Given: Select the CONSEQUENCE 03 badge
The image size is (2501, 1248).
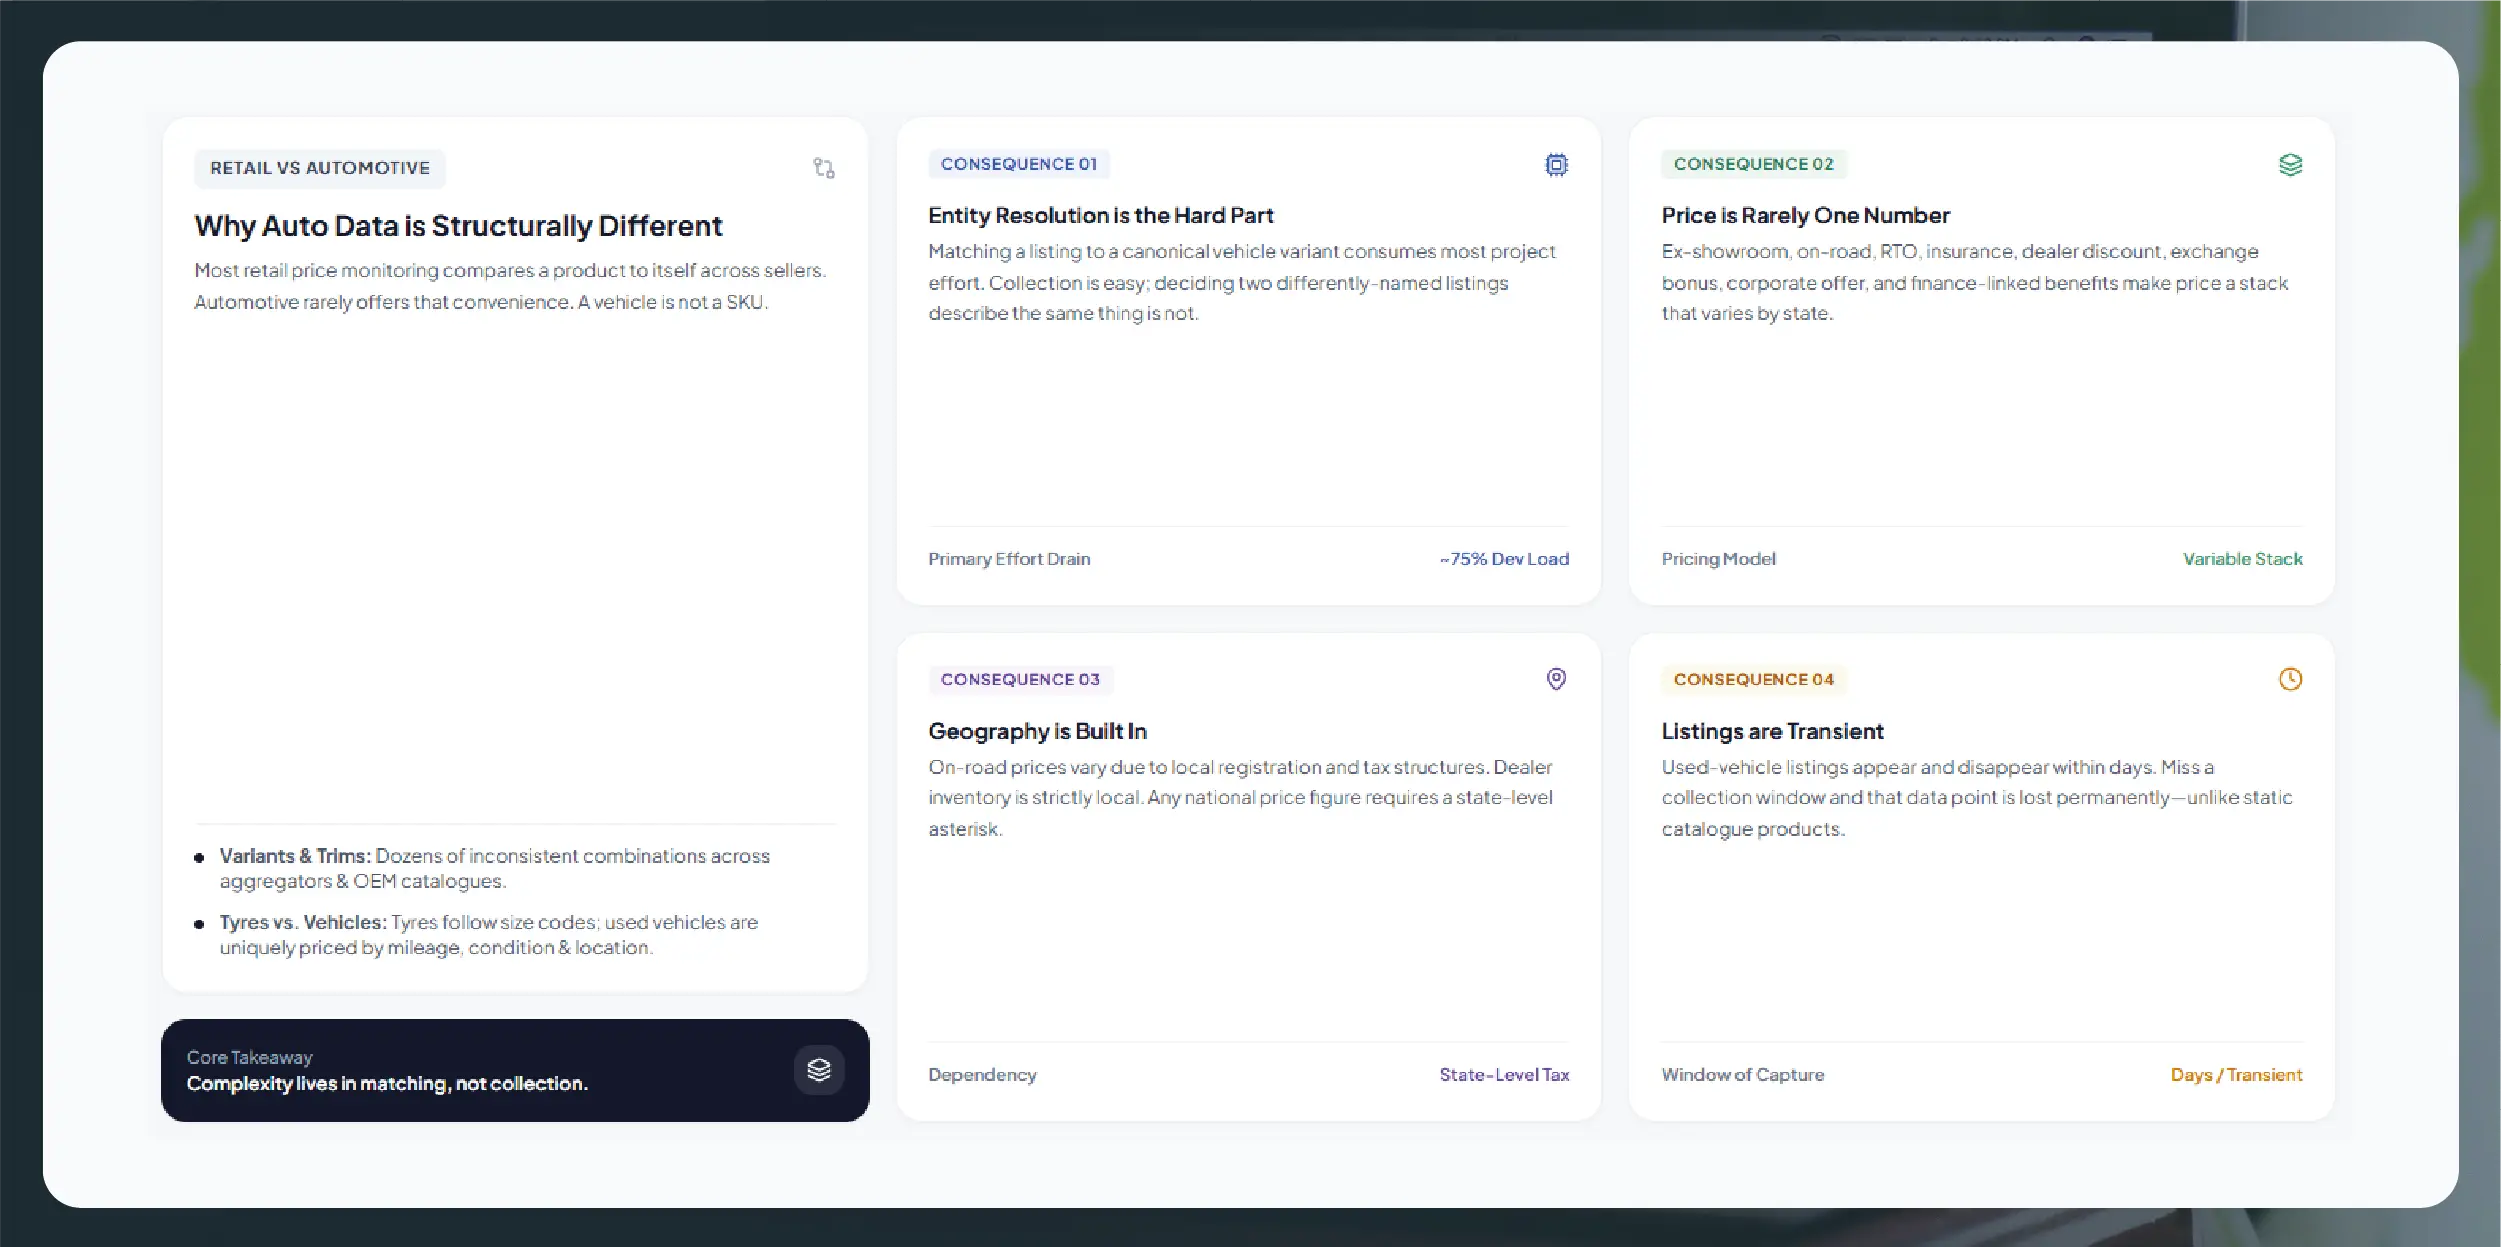Looking at the screenshot, I should click(1020, 680).
